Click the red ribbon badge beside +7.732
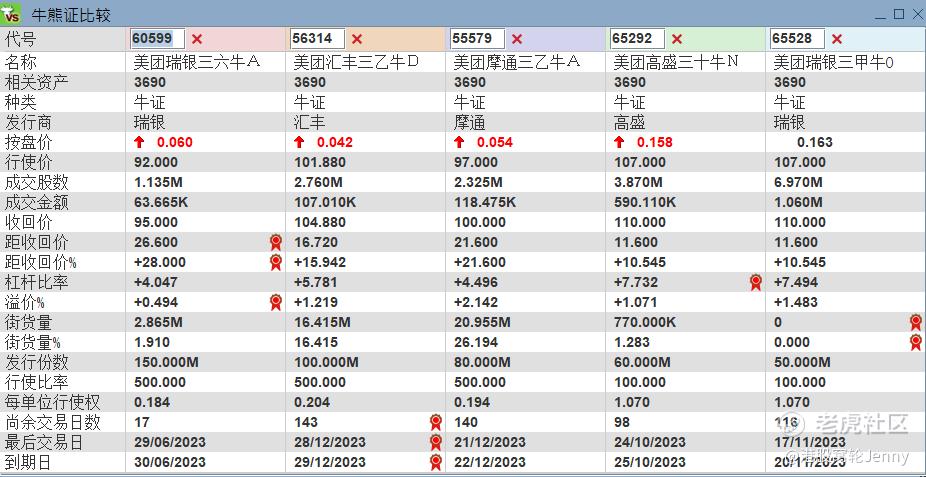This screenshot has width=926, height=477. (x=755, y=282)
